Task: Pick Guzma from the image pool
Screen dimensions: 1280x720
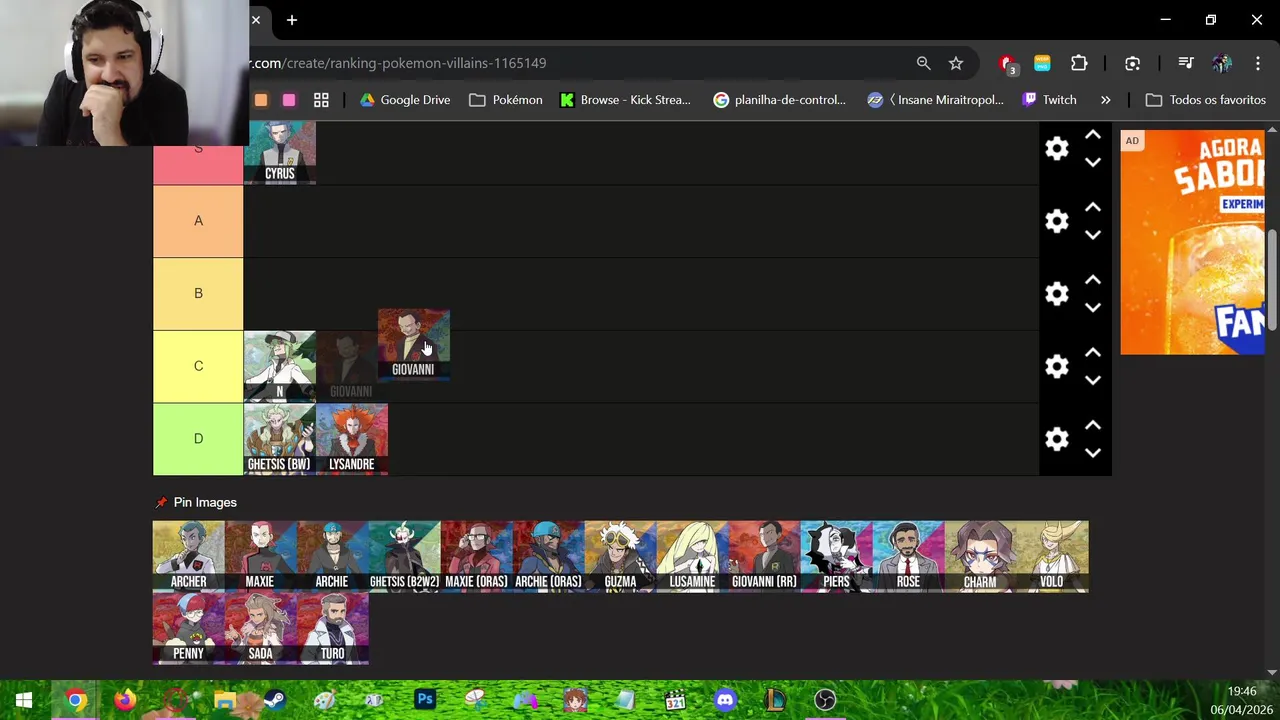Action: tap(620, 556)
